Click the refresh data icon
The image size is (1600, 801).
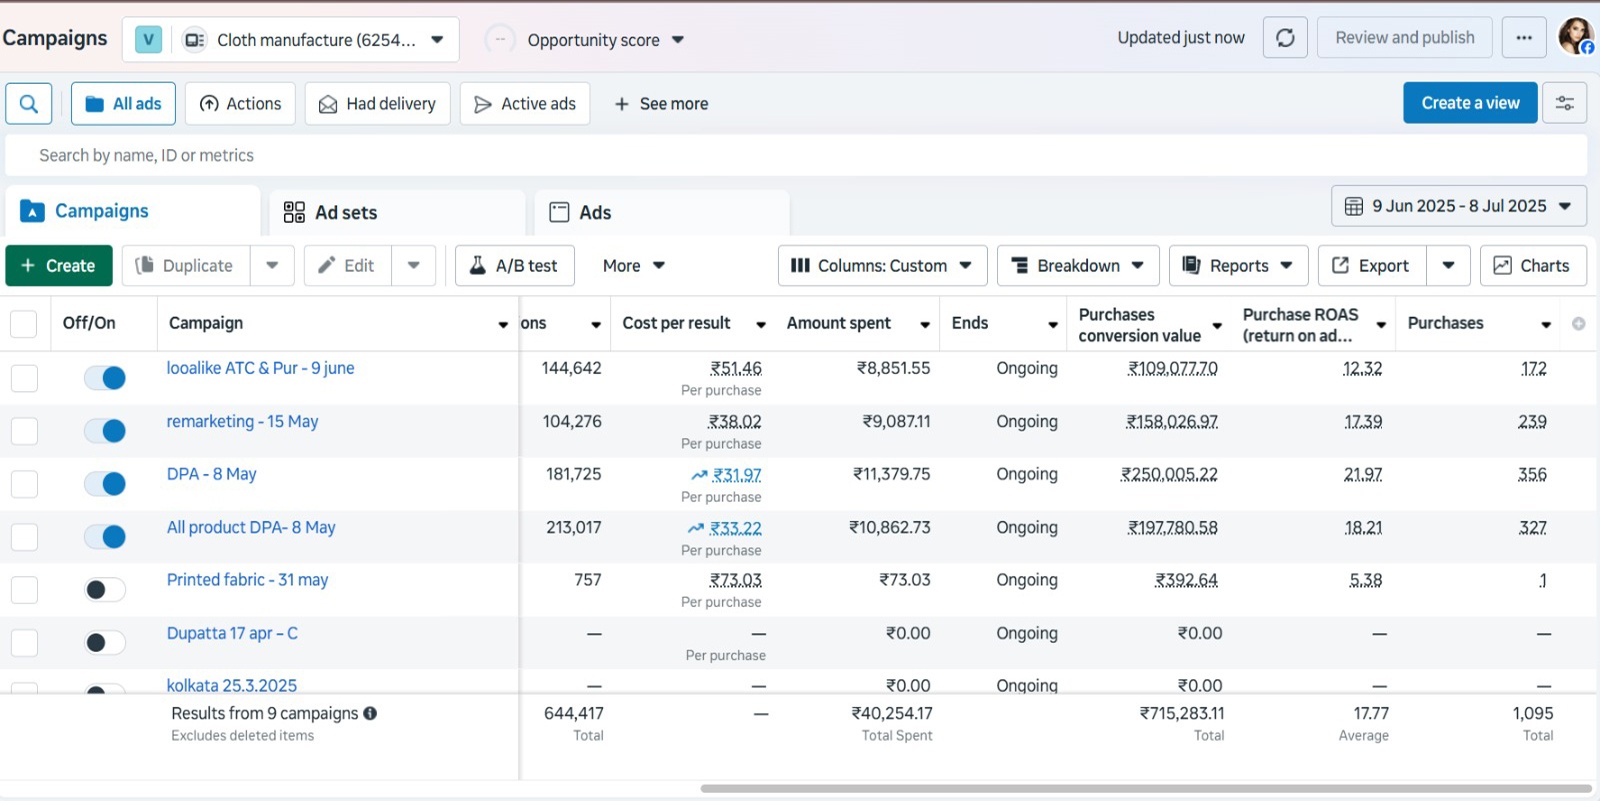click(x=1285, y=38)
